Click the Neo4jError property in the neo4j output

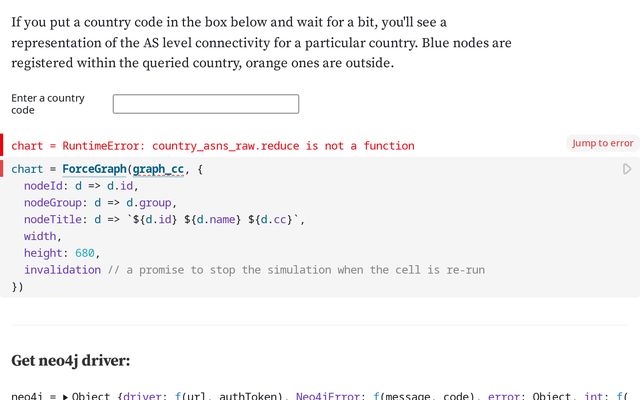[331, 397]
